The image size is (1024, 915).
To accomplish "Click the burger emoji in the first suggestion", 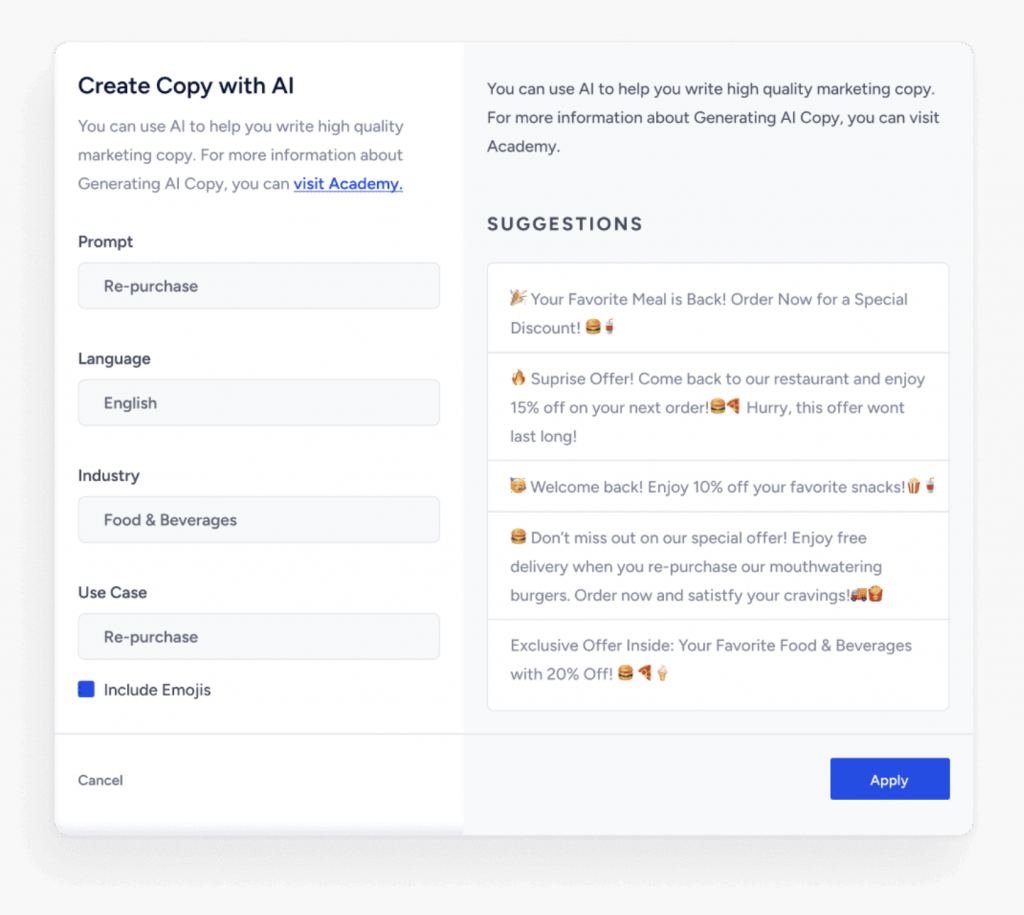I will [x=593, y=328].
